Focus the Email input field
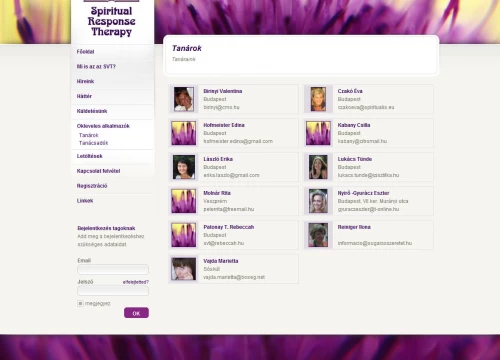500x360 pixels. pyautogui.click(x=113, y=269)
